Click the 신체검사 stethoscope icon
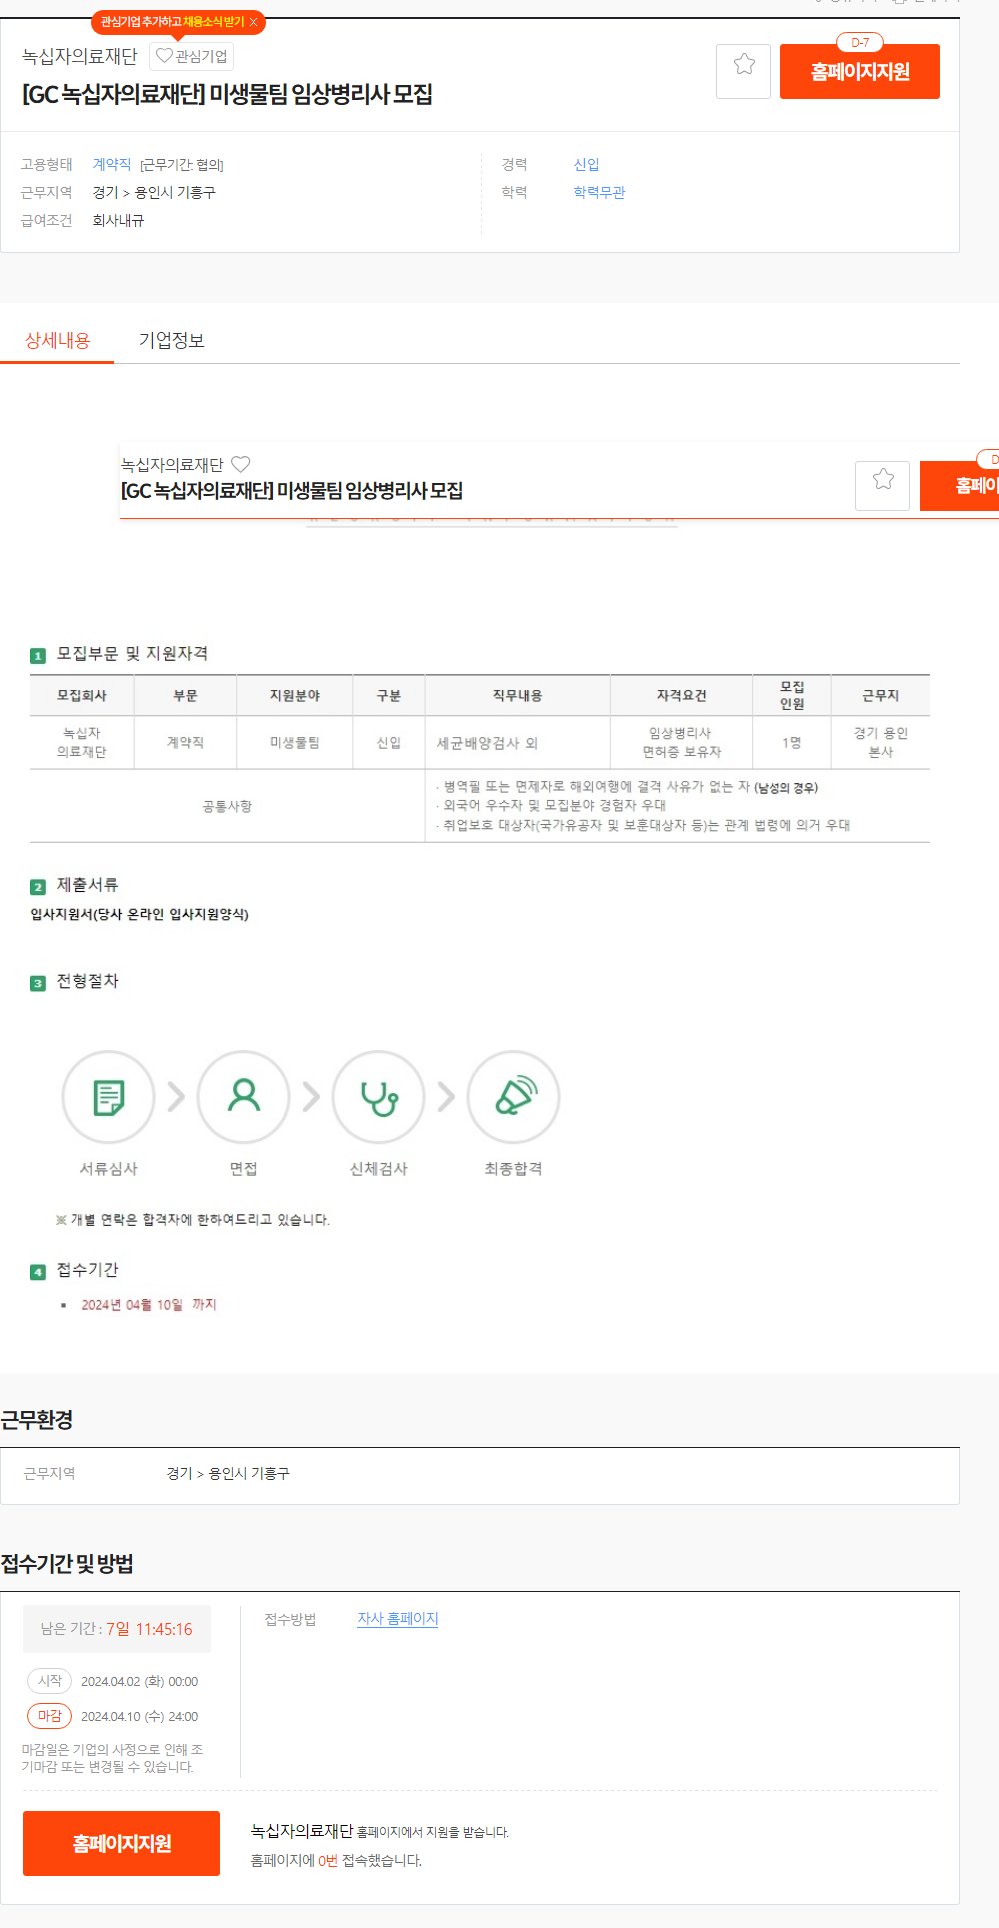The image size is (999, 1928). [378, 1097]
